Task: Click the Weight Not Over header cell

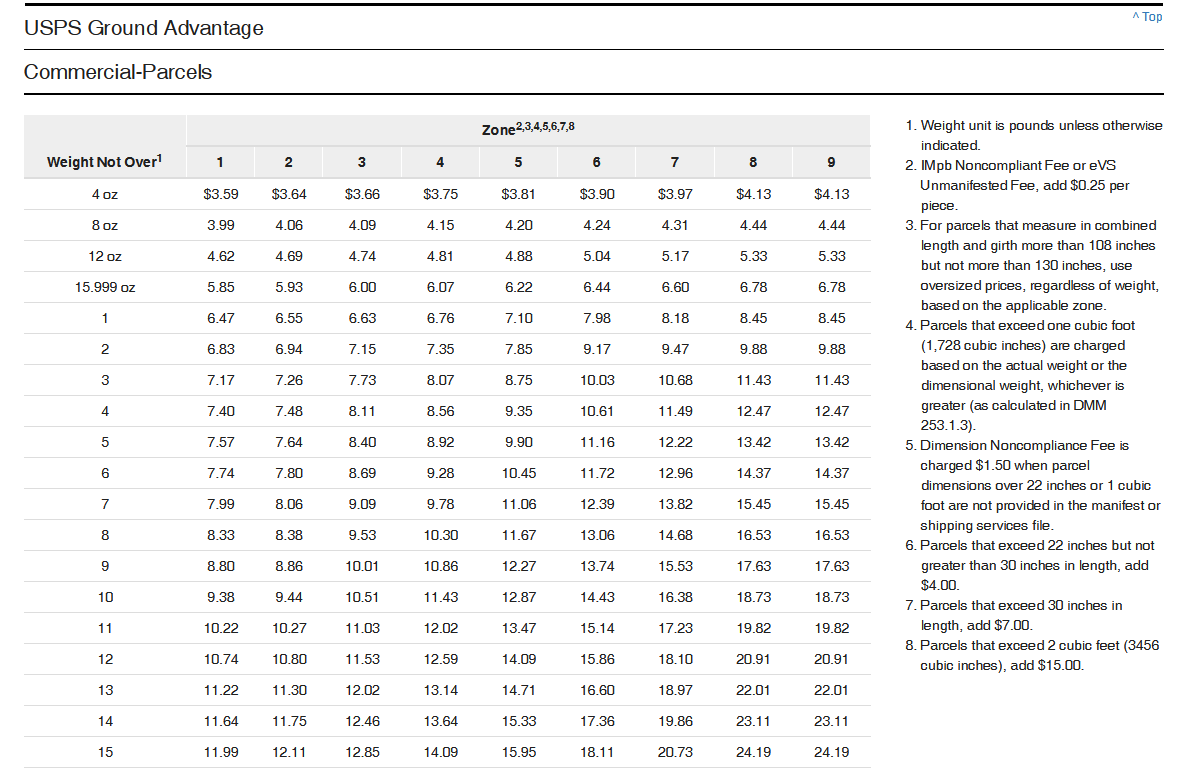Action: tap(104, 161)
